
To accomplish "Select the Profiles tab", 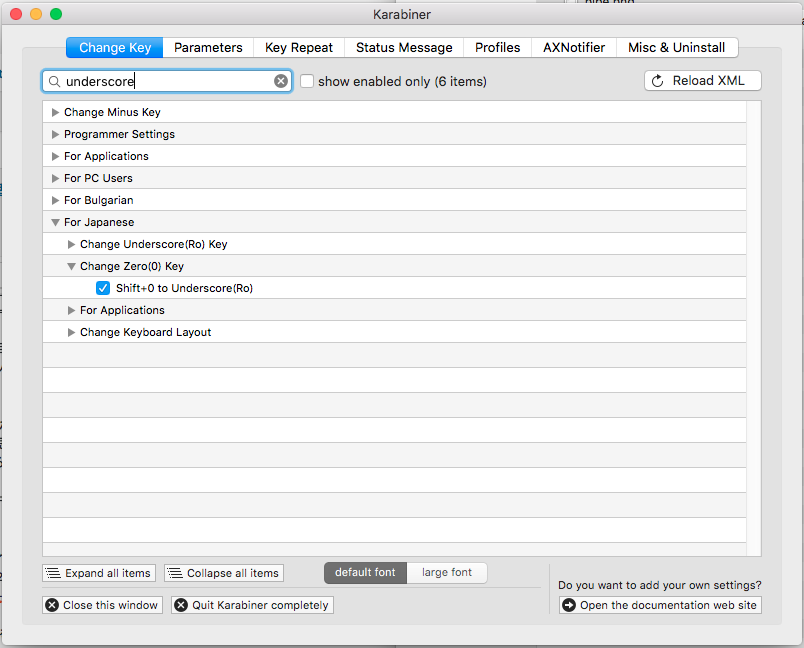I will click(497, 48).
